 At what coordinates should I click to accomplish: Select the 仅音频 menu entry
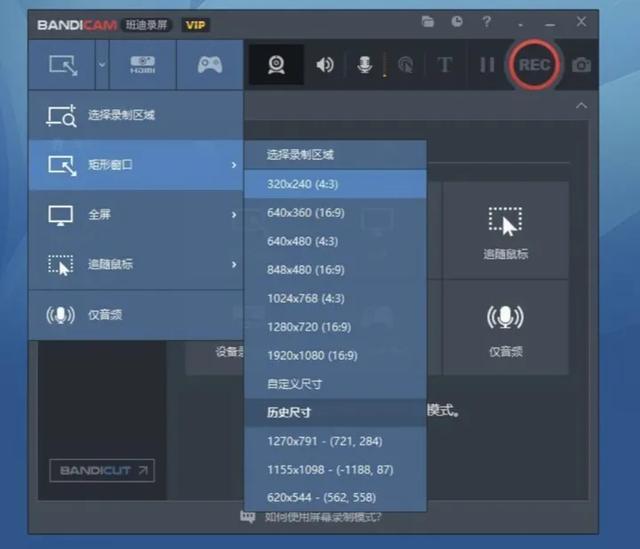(x=136, y=315)
